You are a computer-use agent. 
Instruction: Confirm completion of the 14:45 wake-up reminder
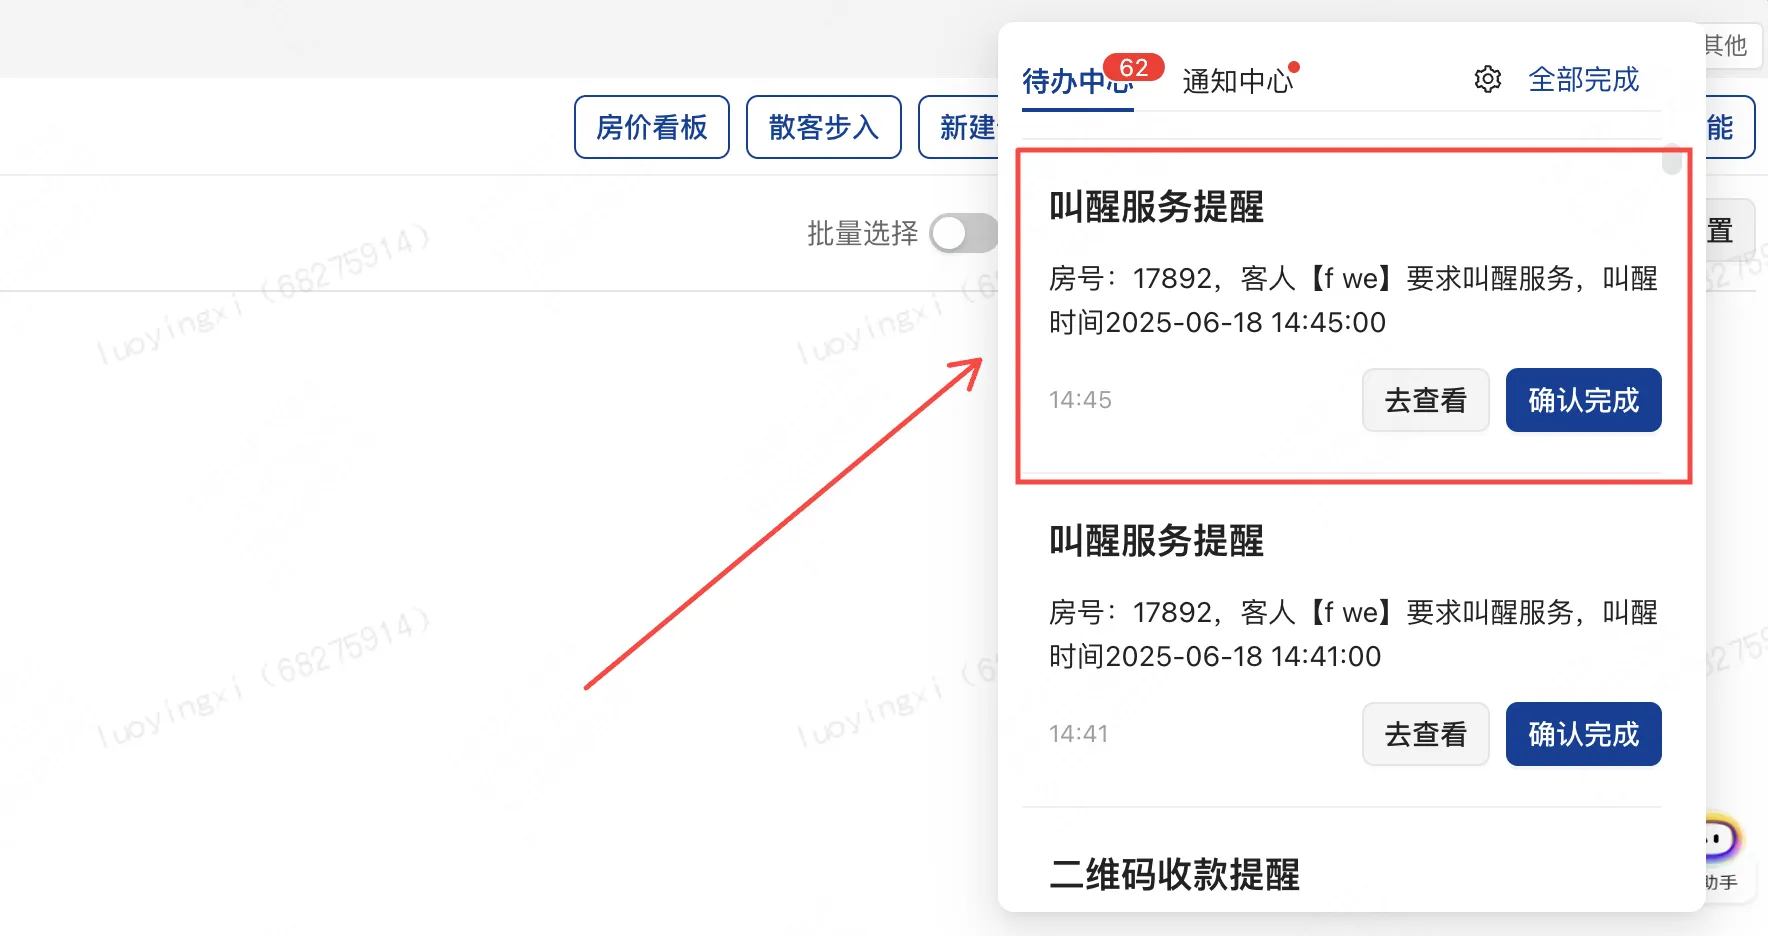[x=1584, y=400]
